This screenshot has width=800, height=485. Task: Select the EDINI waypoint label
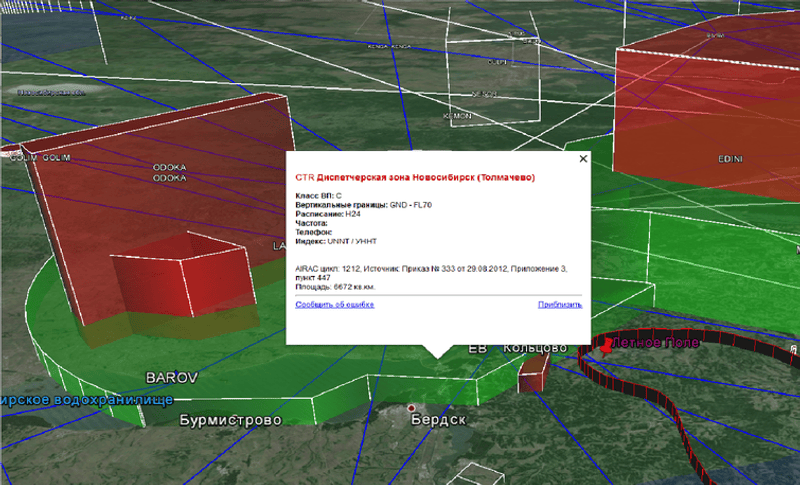(x=732, y=159)
